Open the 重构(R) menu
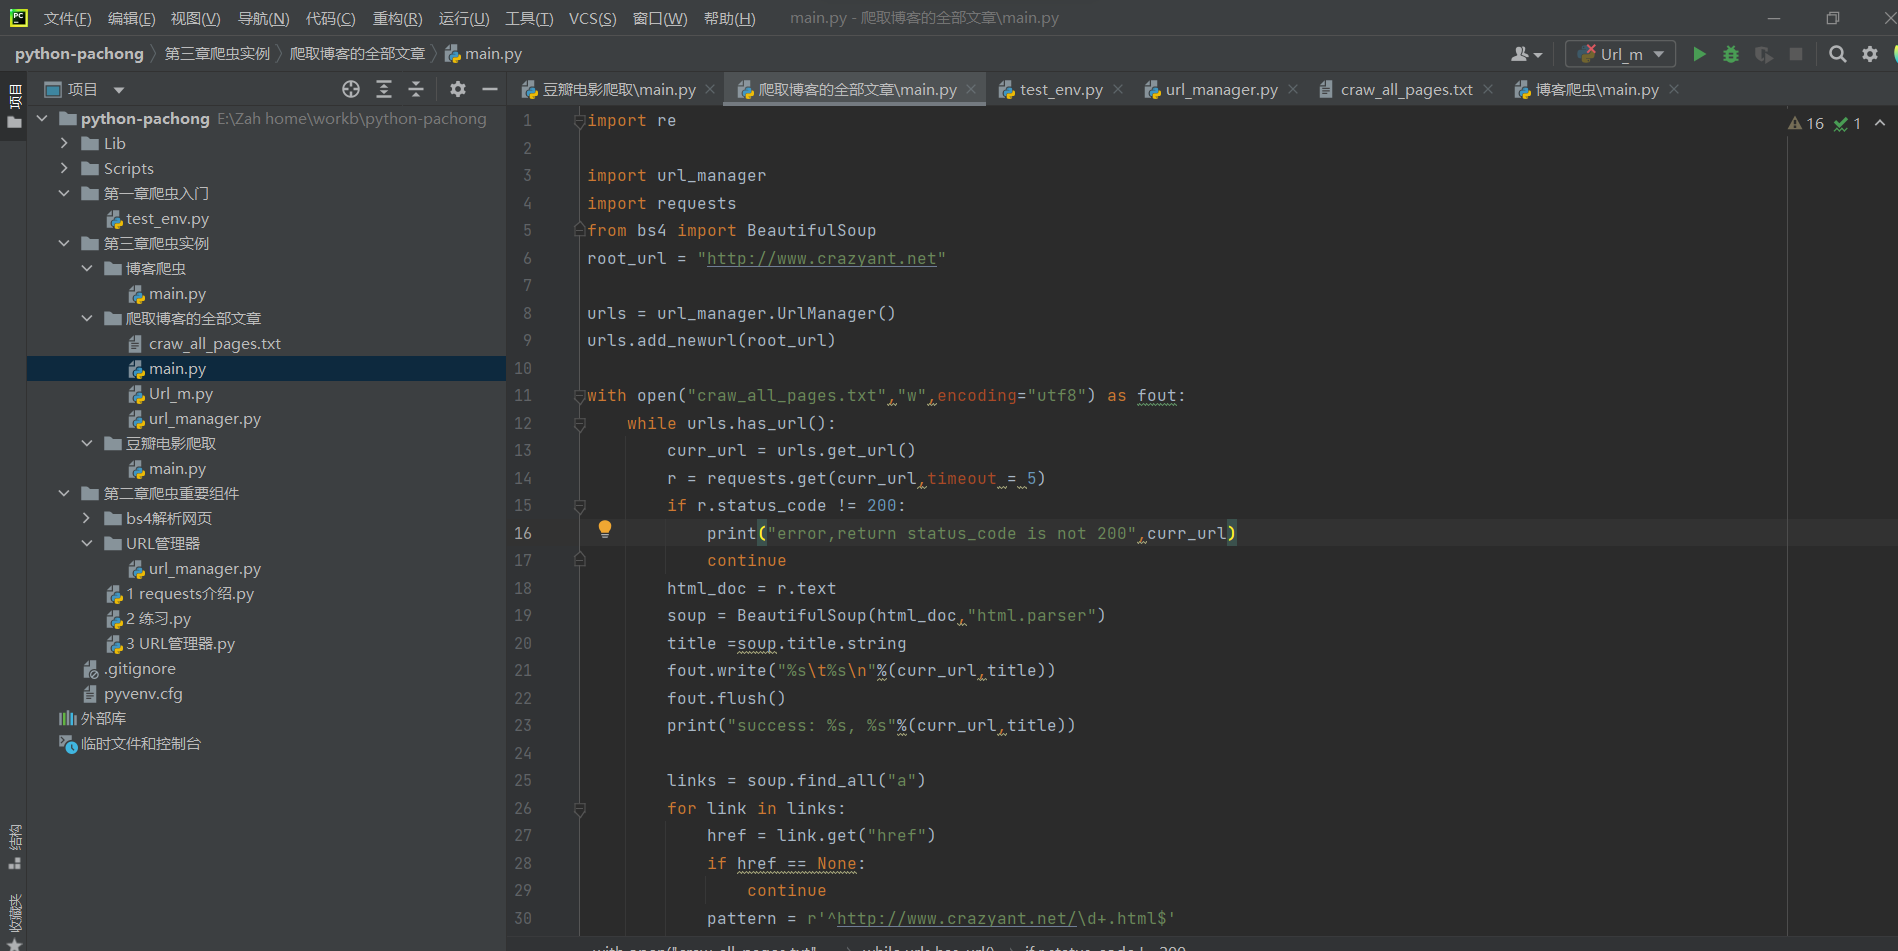Screen dimensions: 1898x951 [397, 18]
